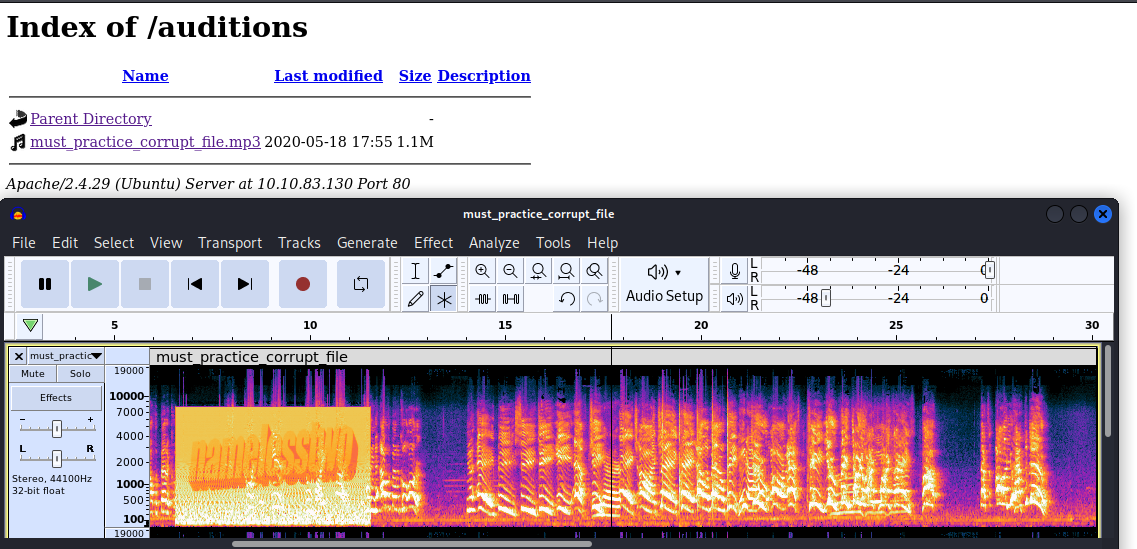Select the Draw pencil tool

click(416, 298)
